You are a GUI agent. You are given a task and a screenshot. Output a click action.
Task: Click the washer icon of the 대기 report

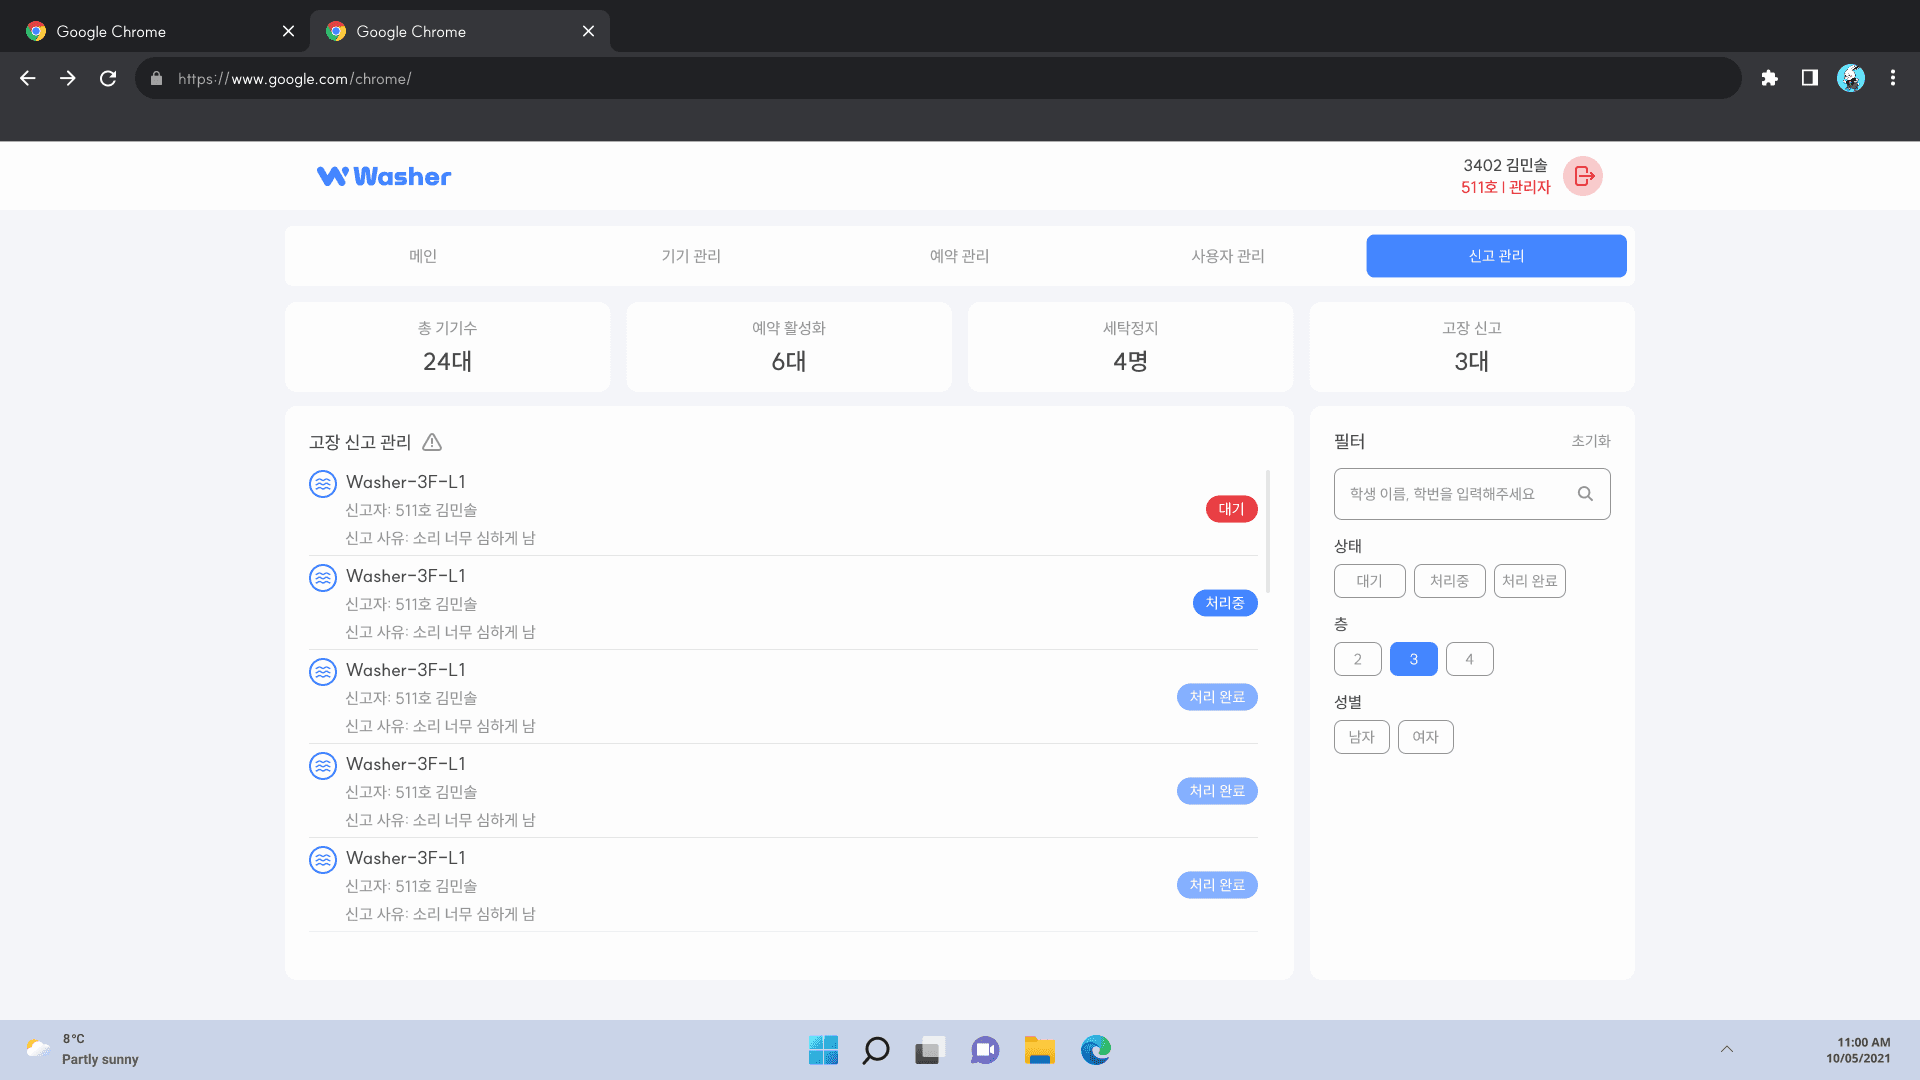click(x=323, y=484)
